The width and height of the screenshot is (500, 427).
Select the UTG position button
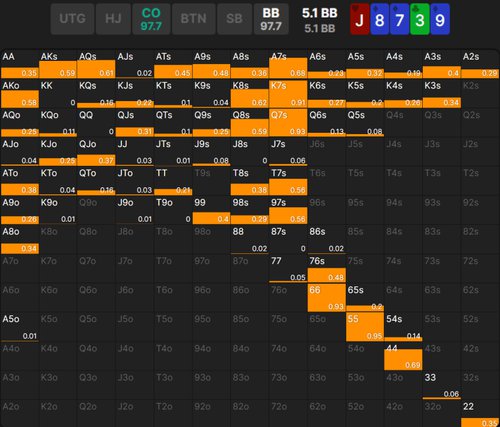tap(72, 19)
